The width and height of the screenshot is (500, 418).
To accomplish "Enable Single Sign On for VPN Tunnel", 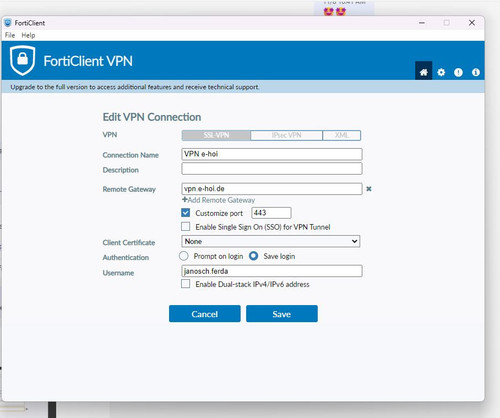I will (x=186, y=227).
